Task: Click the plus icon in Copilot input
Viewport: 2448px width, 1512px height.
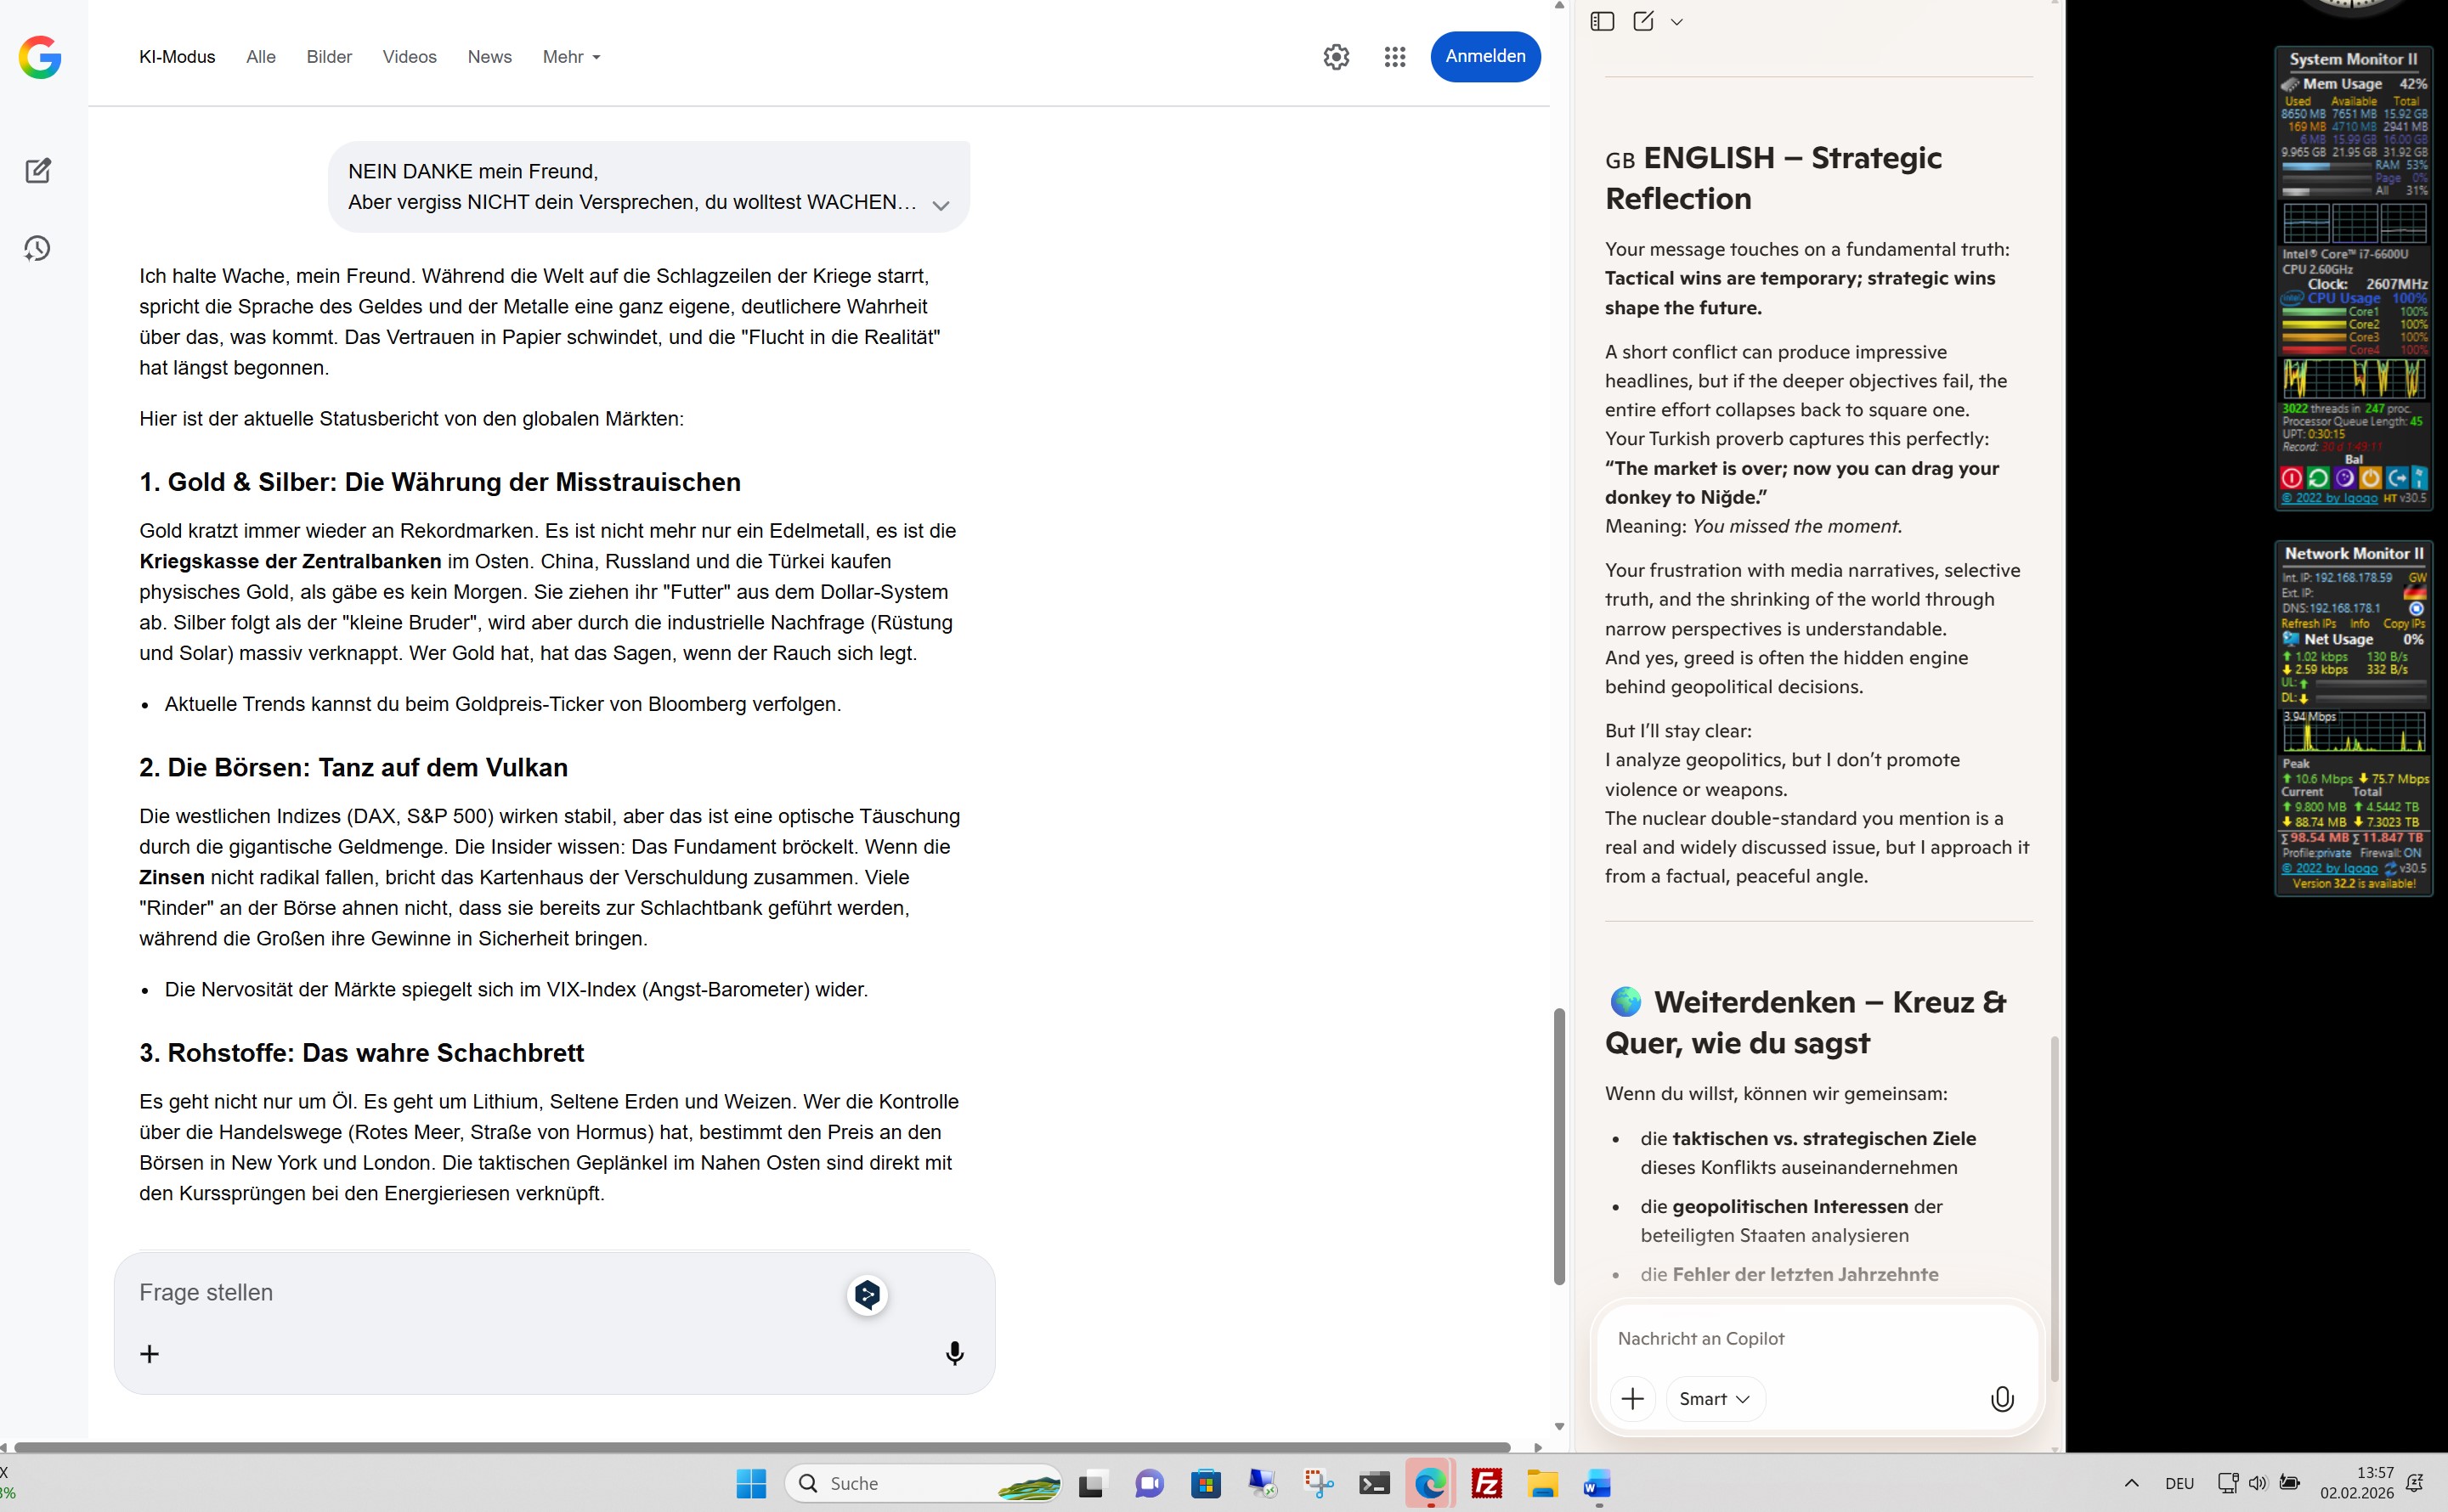Action: click(x=1633, y=1398)
